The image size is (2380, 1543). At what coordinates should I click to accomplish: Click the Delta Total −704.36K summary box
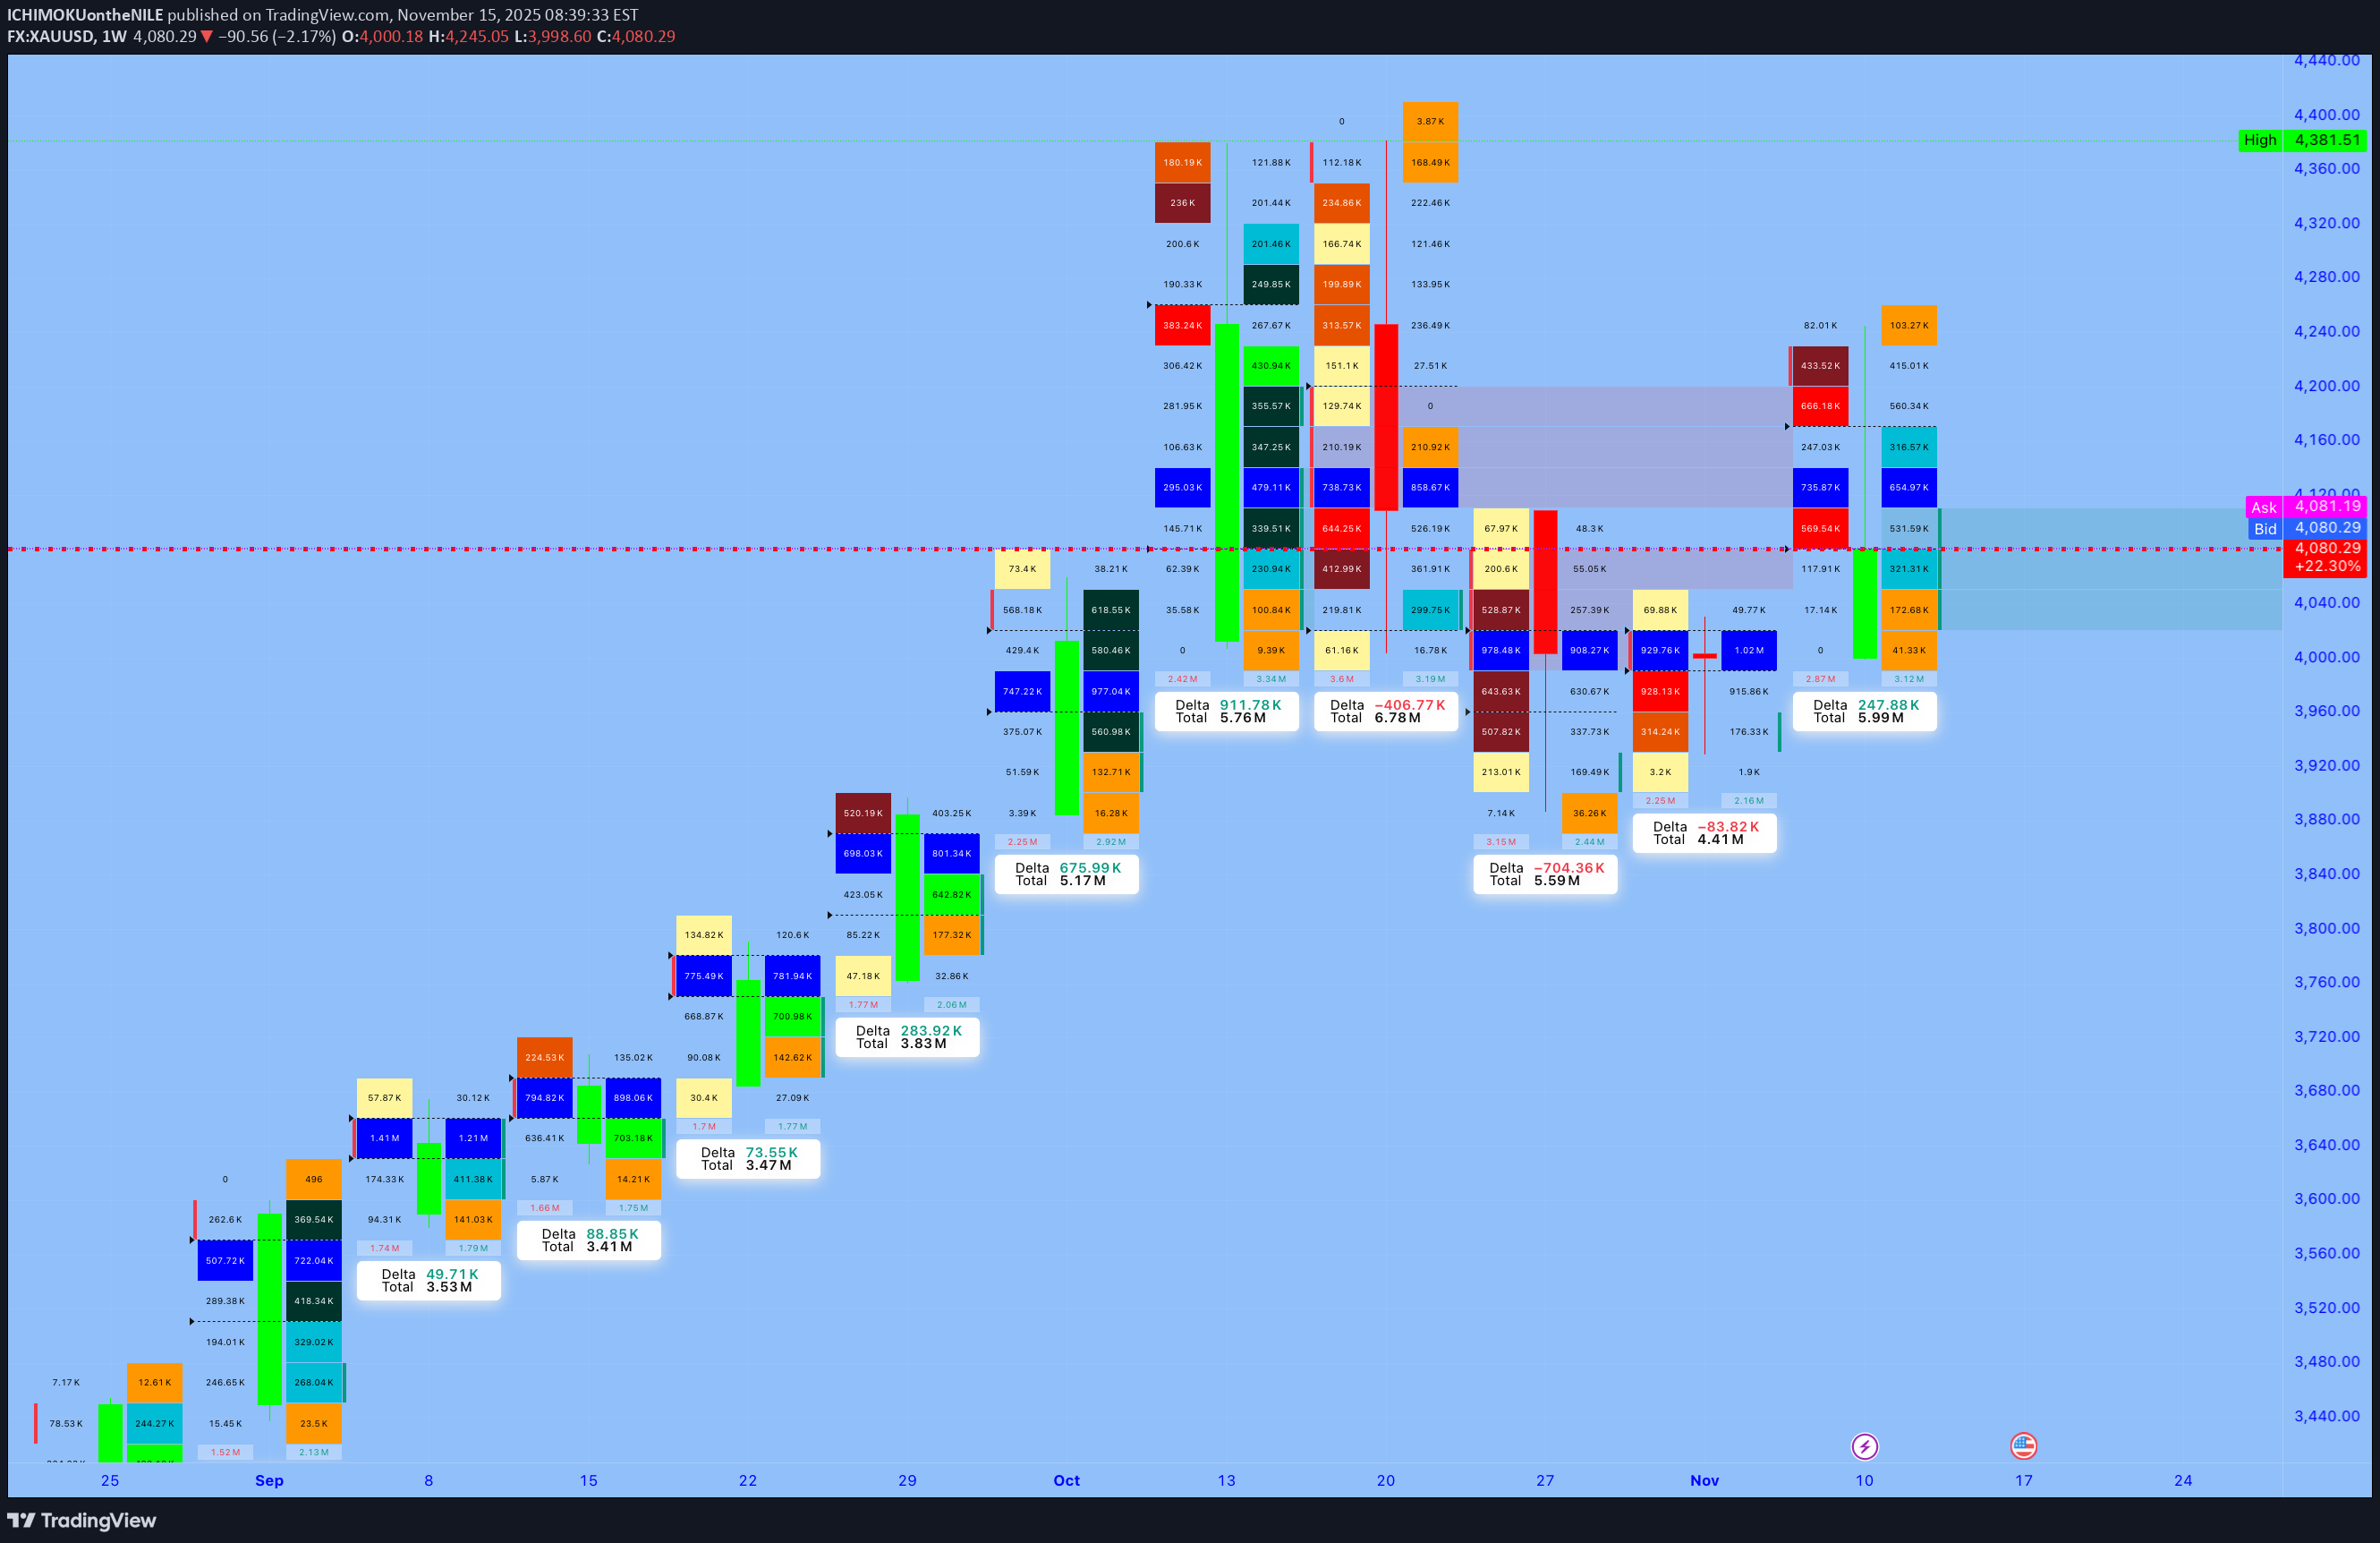click(x=1545, y=874)
